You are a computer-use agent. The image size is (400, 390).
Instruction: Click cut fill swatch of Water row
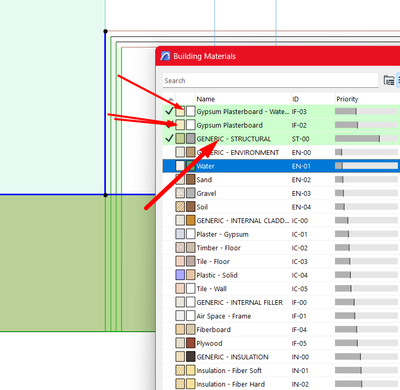coord(180,166)
